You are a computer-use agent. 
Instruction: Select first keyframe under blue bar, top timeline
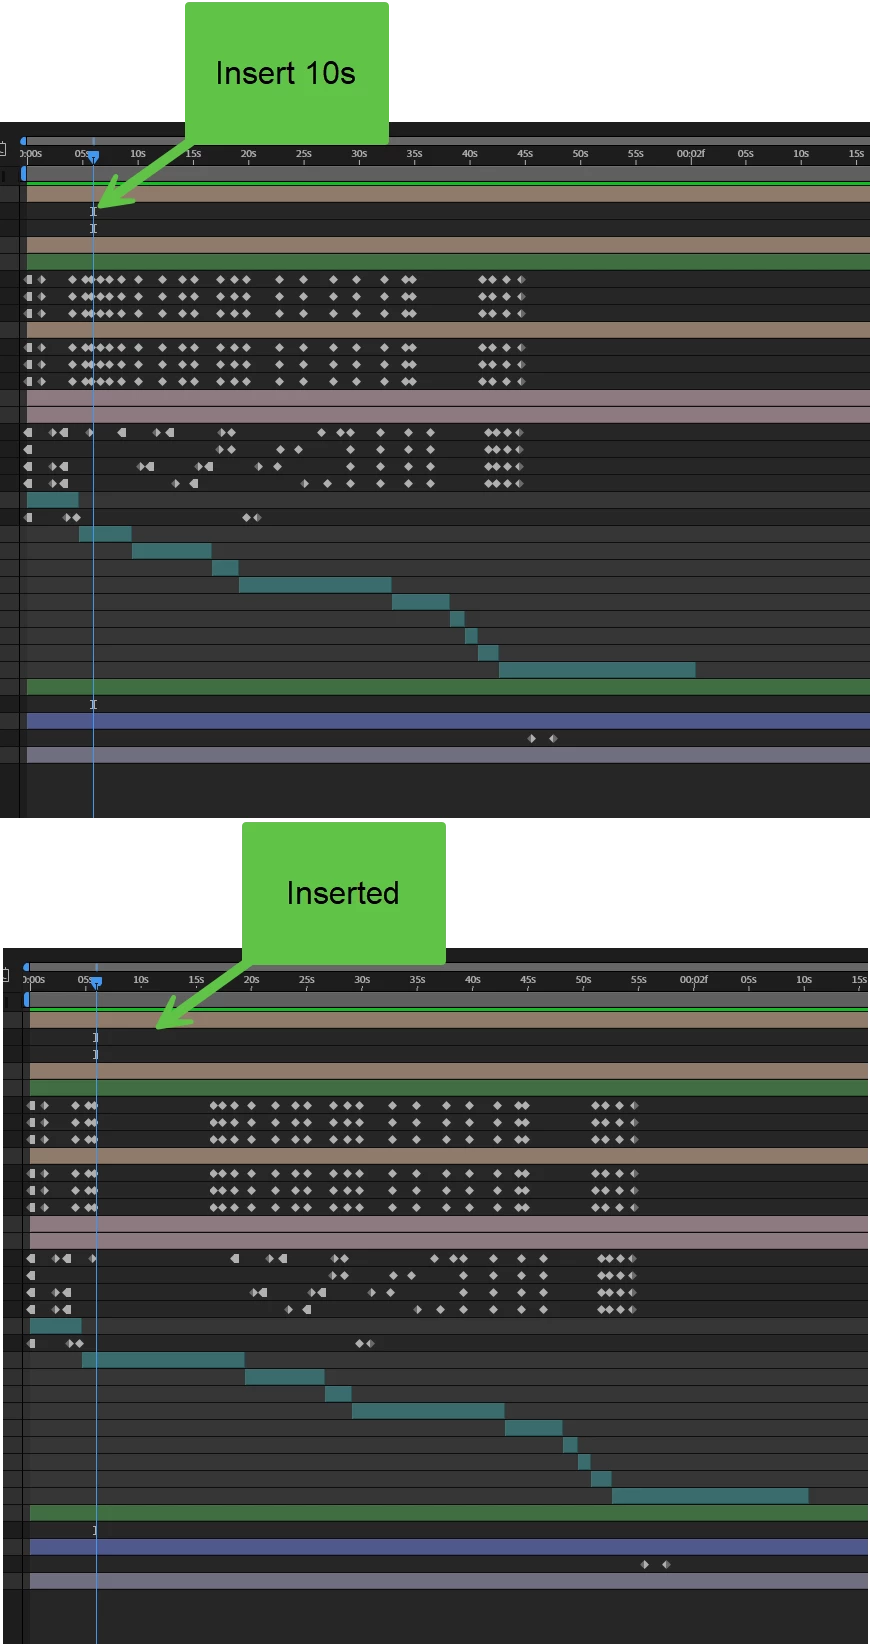pyautogui.click(x=531, y=739)
